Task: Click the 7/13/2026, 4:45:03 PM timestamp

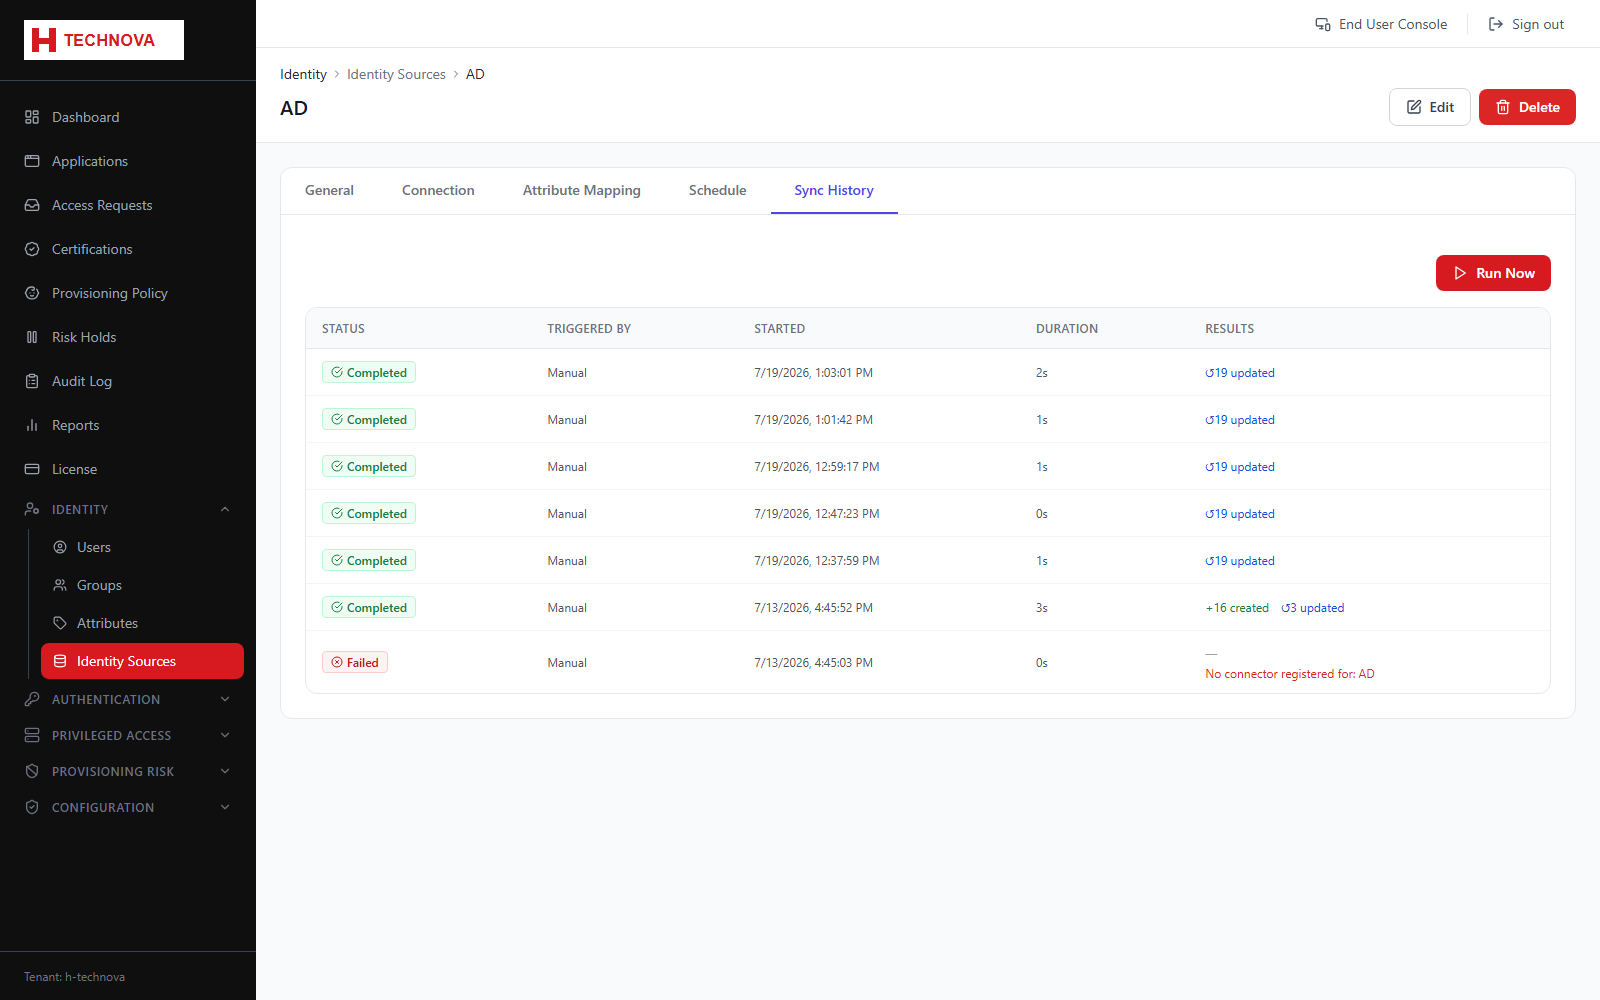Action: (x=813, y=663)
